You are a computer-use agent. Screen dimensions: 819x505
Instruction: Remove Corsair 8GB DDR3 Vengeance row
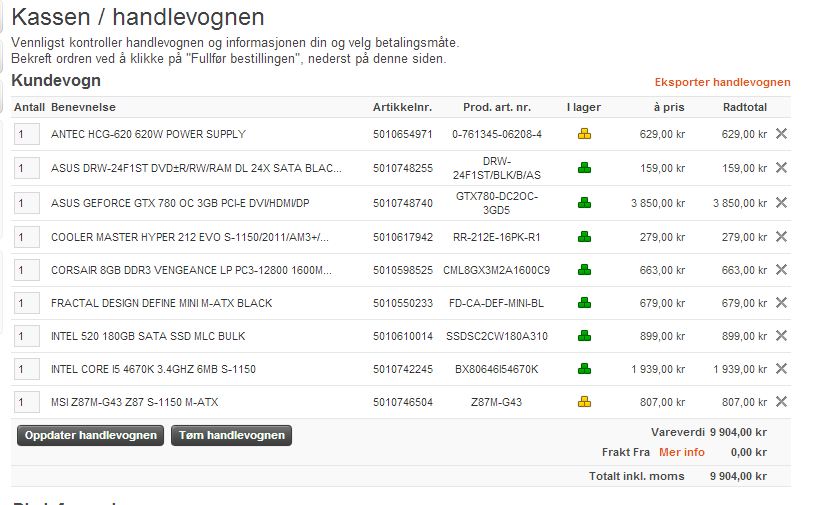(x=781, y=269)
